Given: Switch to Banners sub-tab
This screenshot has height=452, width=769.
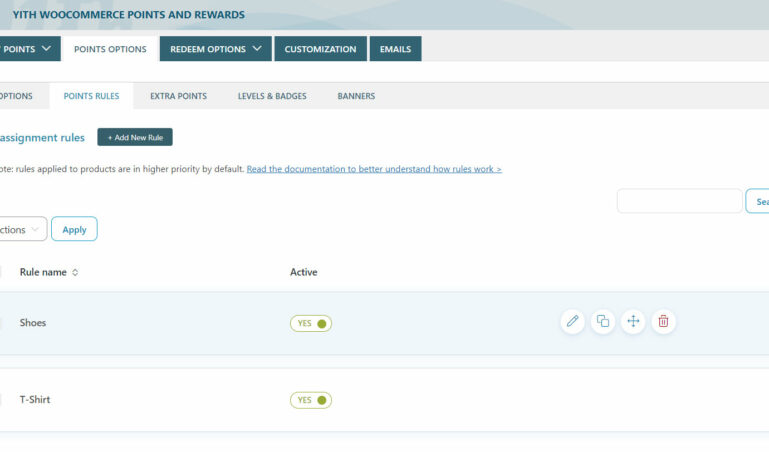Looking at the screenshot, I should 356,96.
